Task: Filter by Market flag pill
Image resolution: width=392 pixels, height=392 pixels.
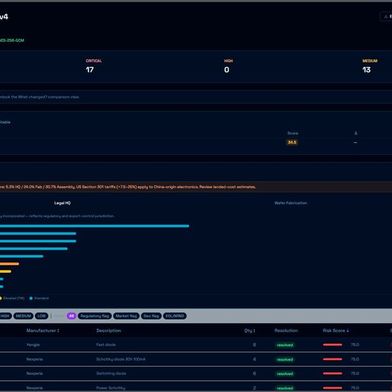Action: (126, 316)
